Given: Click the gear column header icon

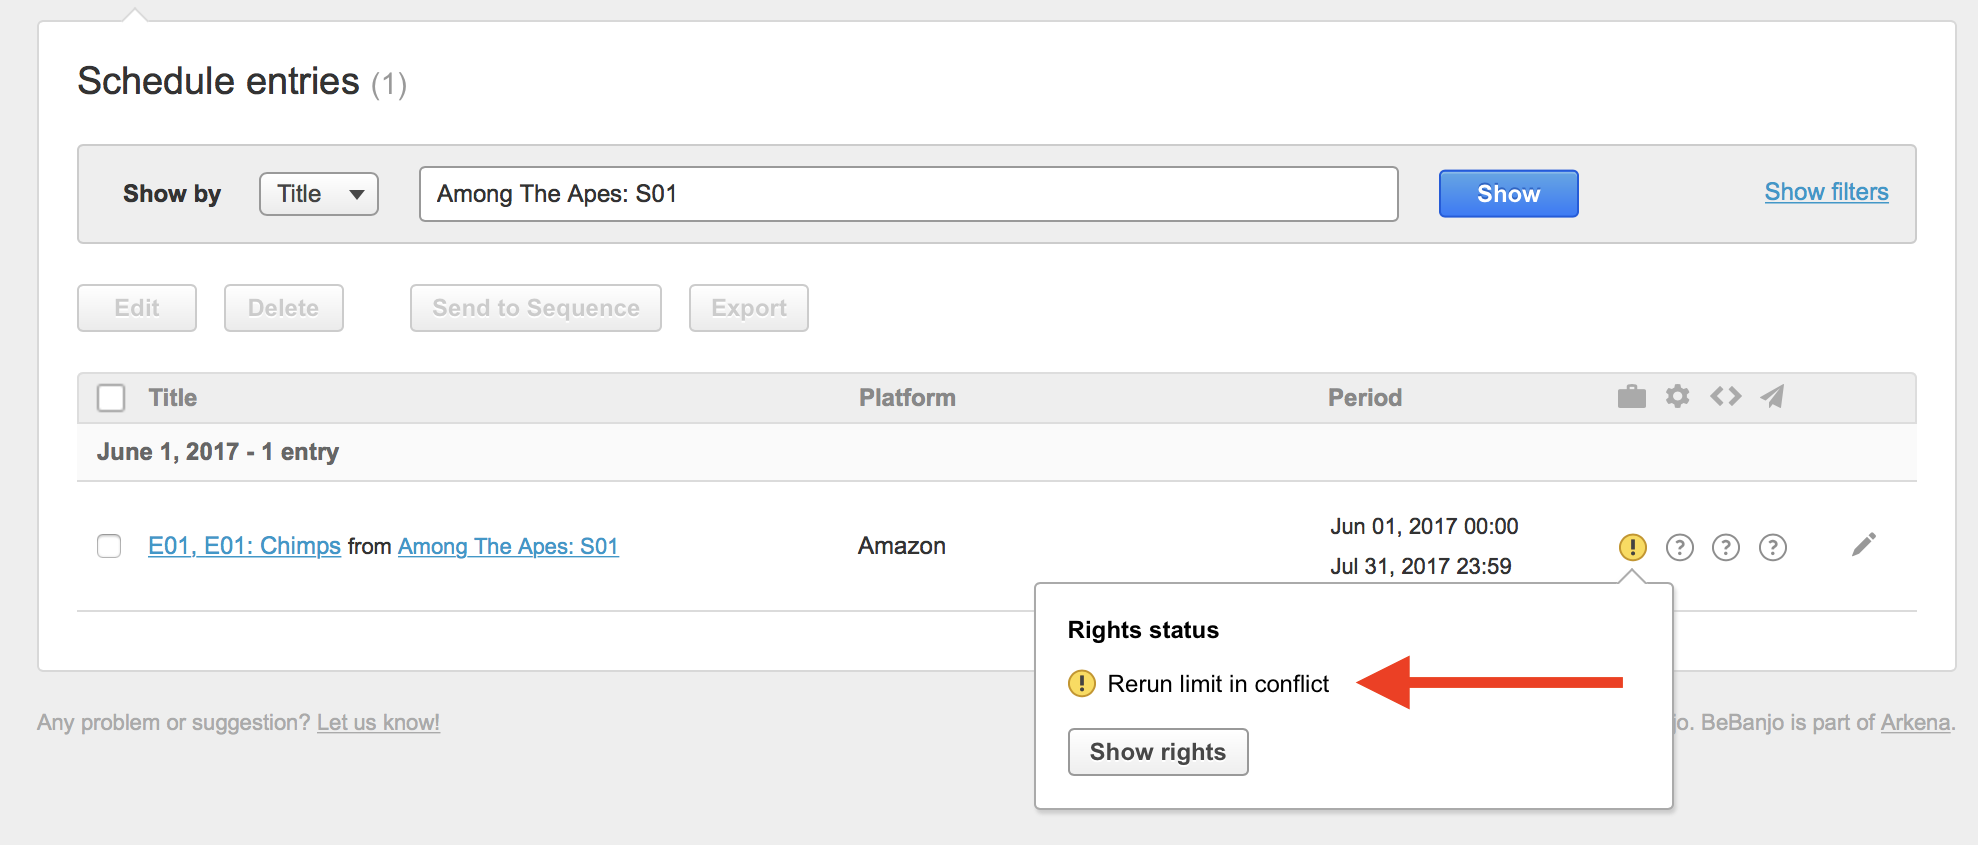Looking at the screenshot, I should click(x=1677, y=397).
